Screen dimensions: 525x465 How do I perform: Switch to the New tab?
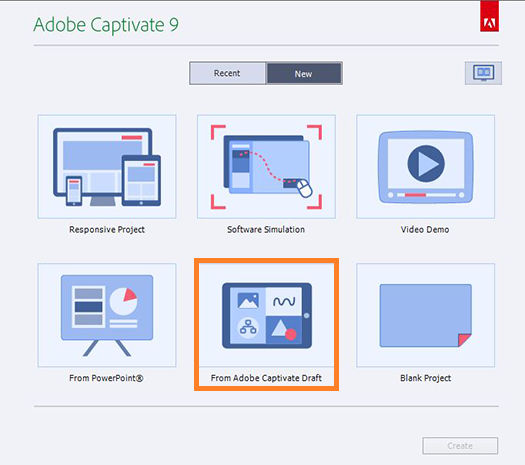(304, 73)
